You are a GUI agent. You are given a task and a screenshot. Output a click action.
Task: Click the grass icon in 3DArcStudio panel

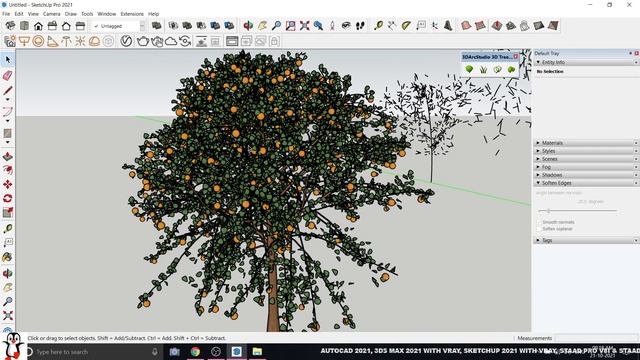click(x=483, y=69)
